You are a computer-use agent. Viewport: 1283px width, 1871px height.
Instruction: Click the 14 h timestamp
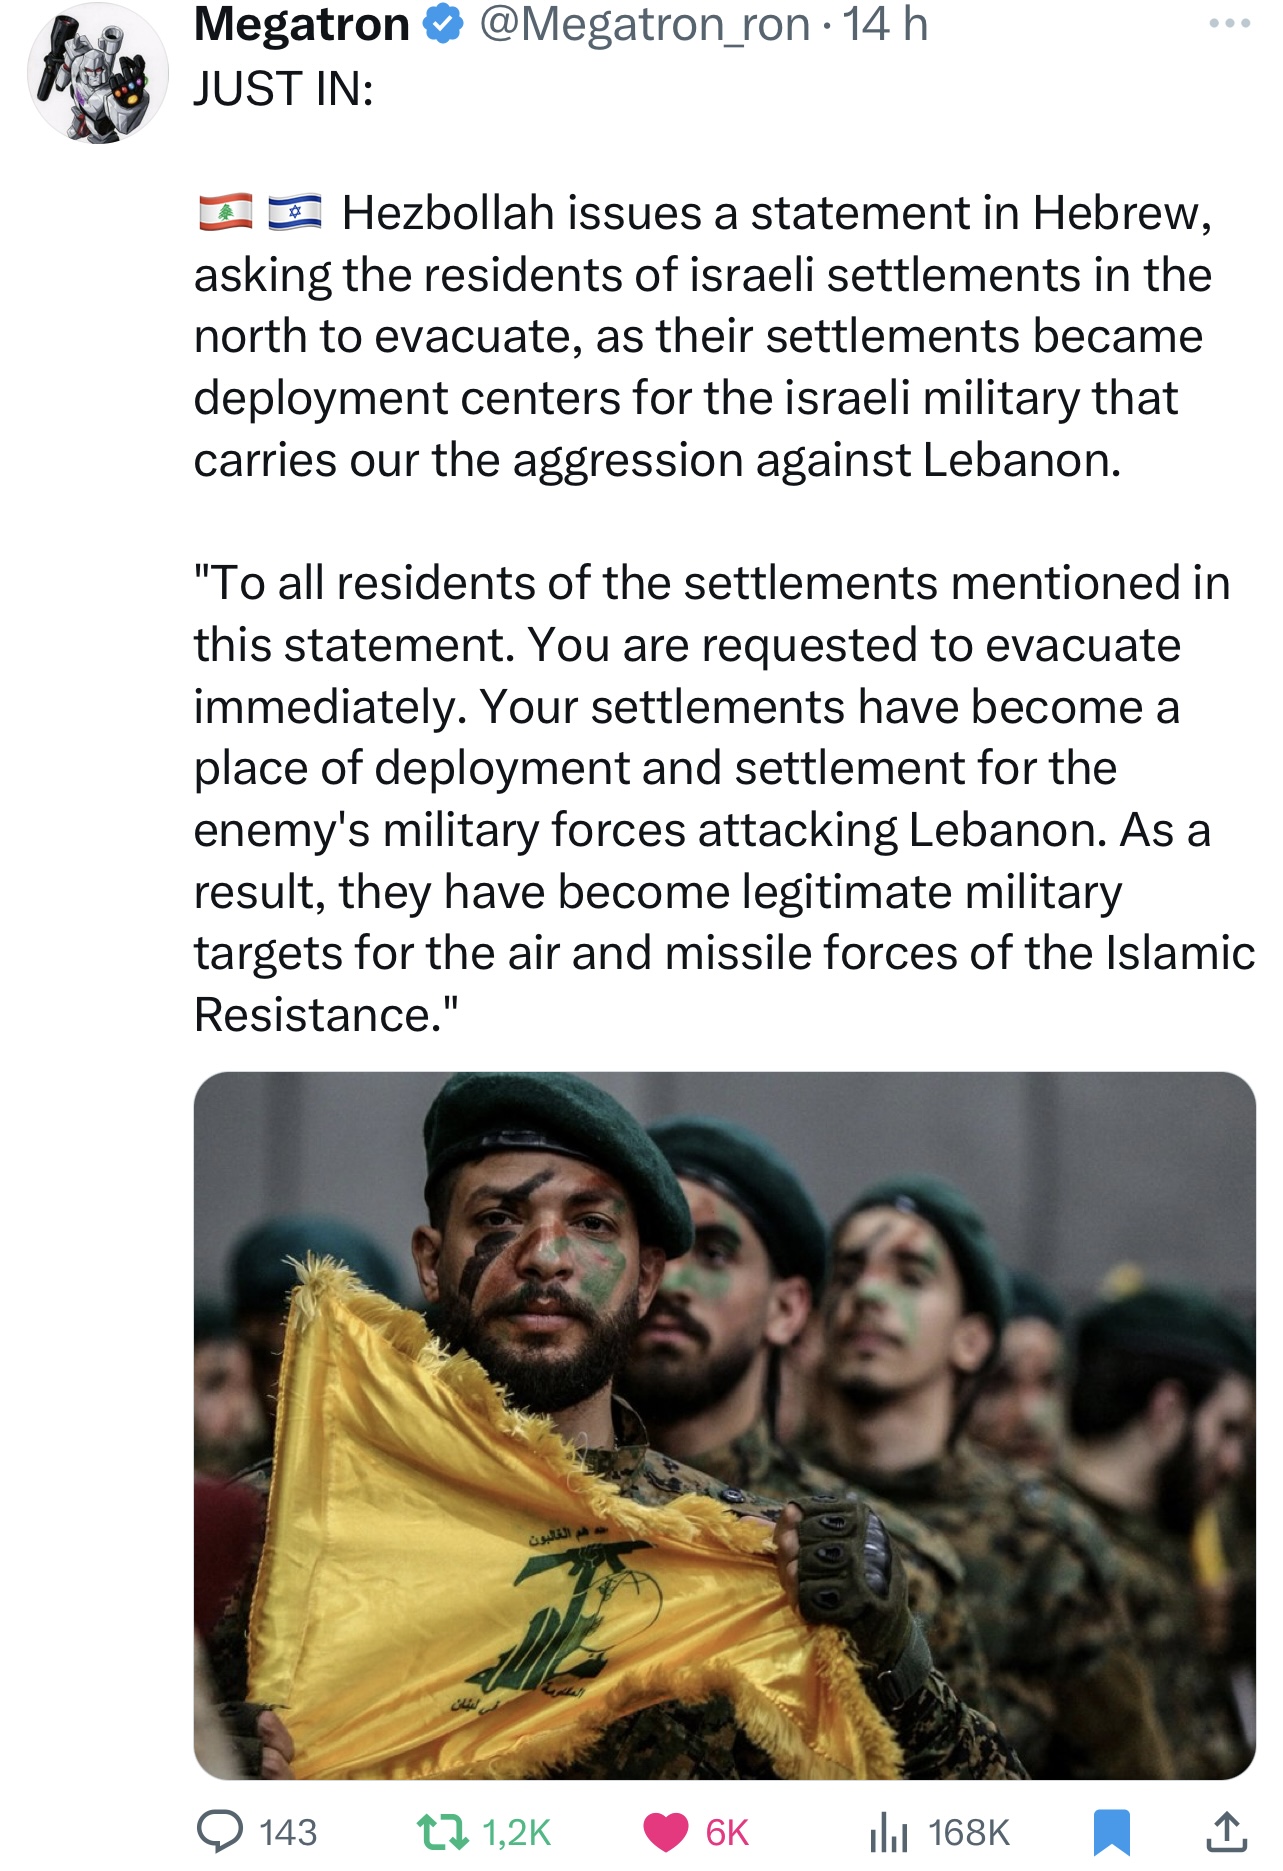coord(885,25)
